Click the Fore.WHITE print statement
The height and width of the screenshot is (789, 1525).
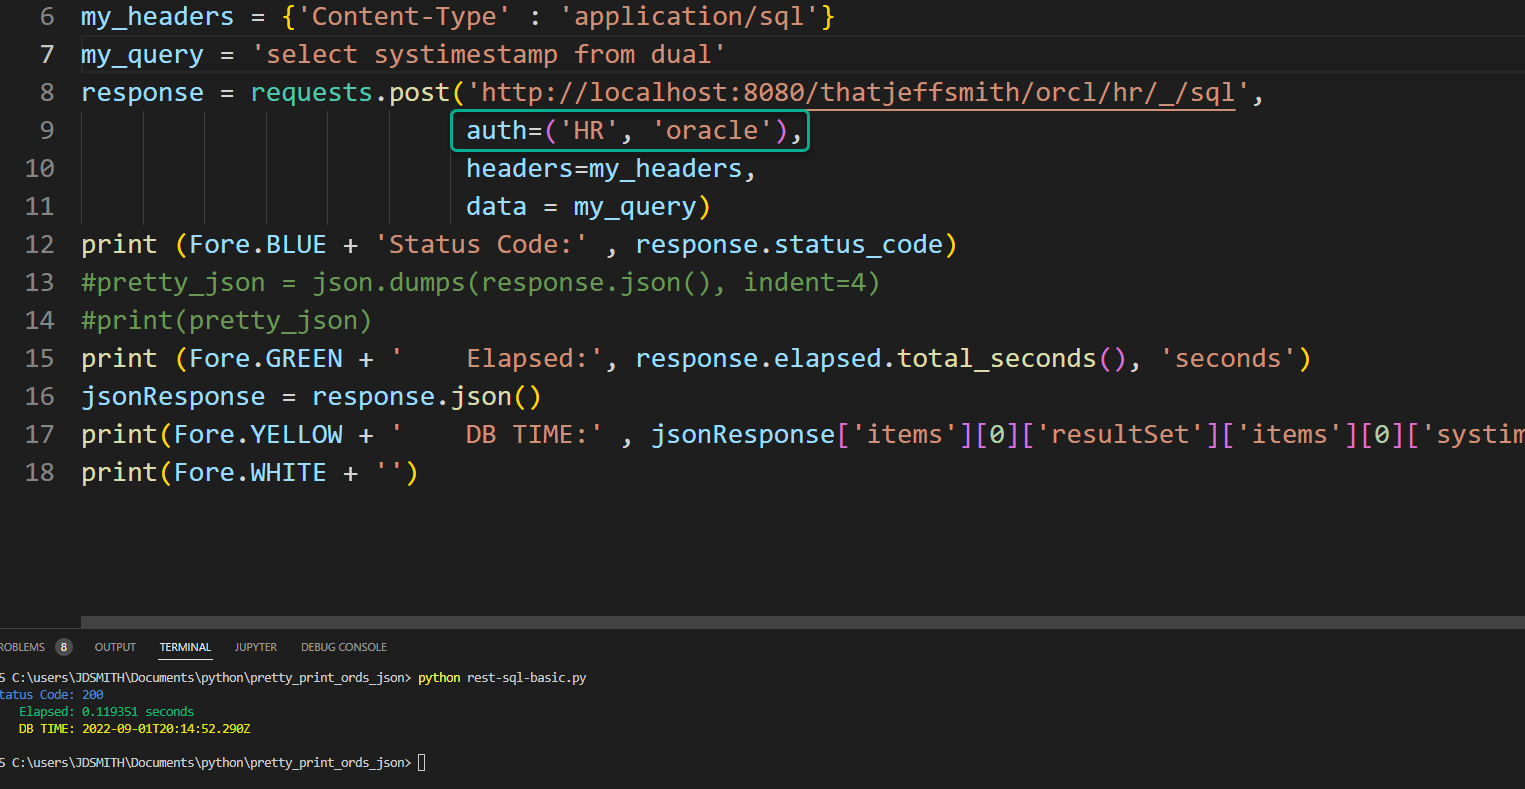248,473
